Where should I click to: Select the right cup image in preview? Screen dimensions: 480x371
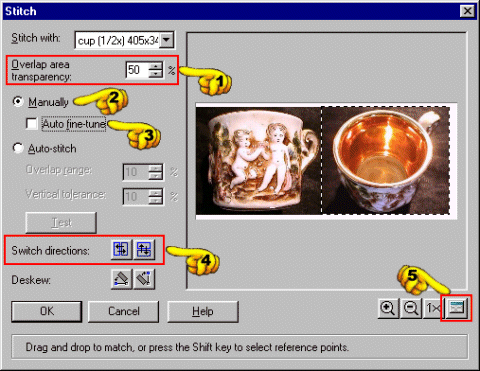click(386, 160)
